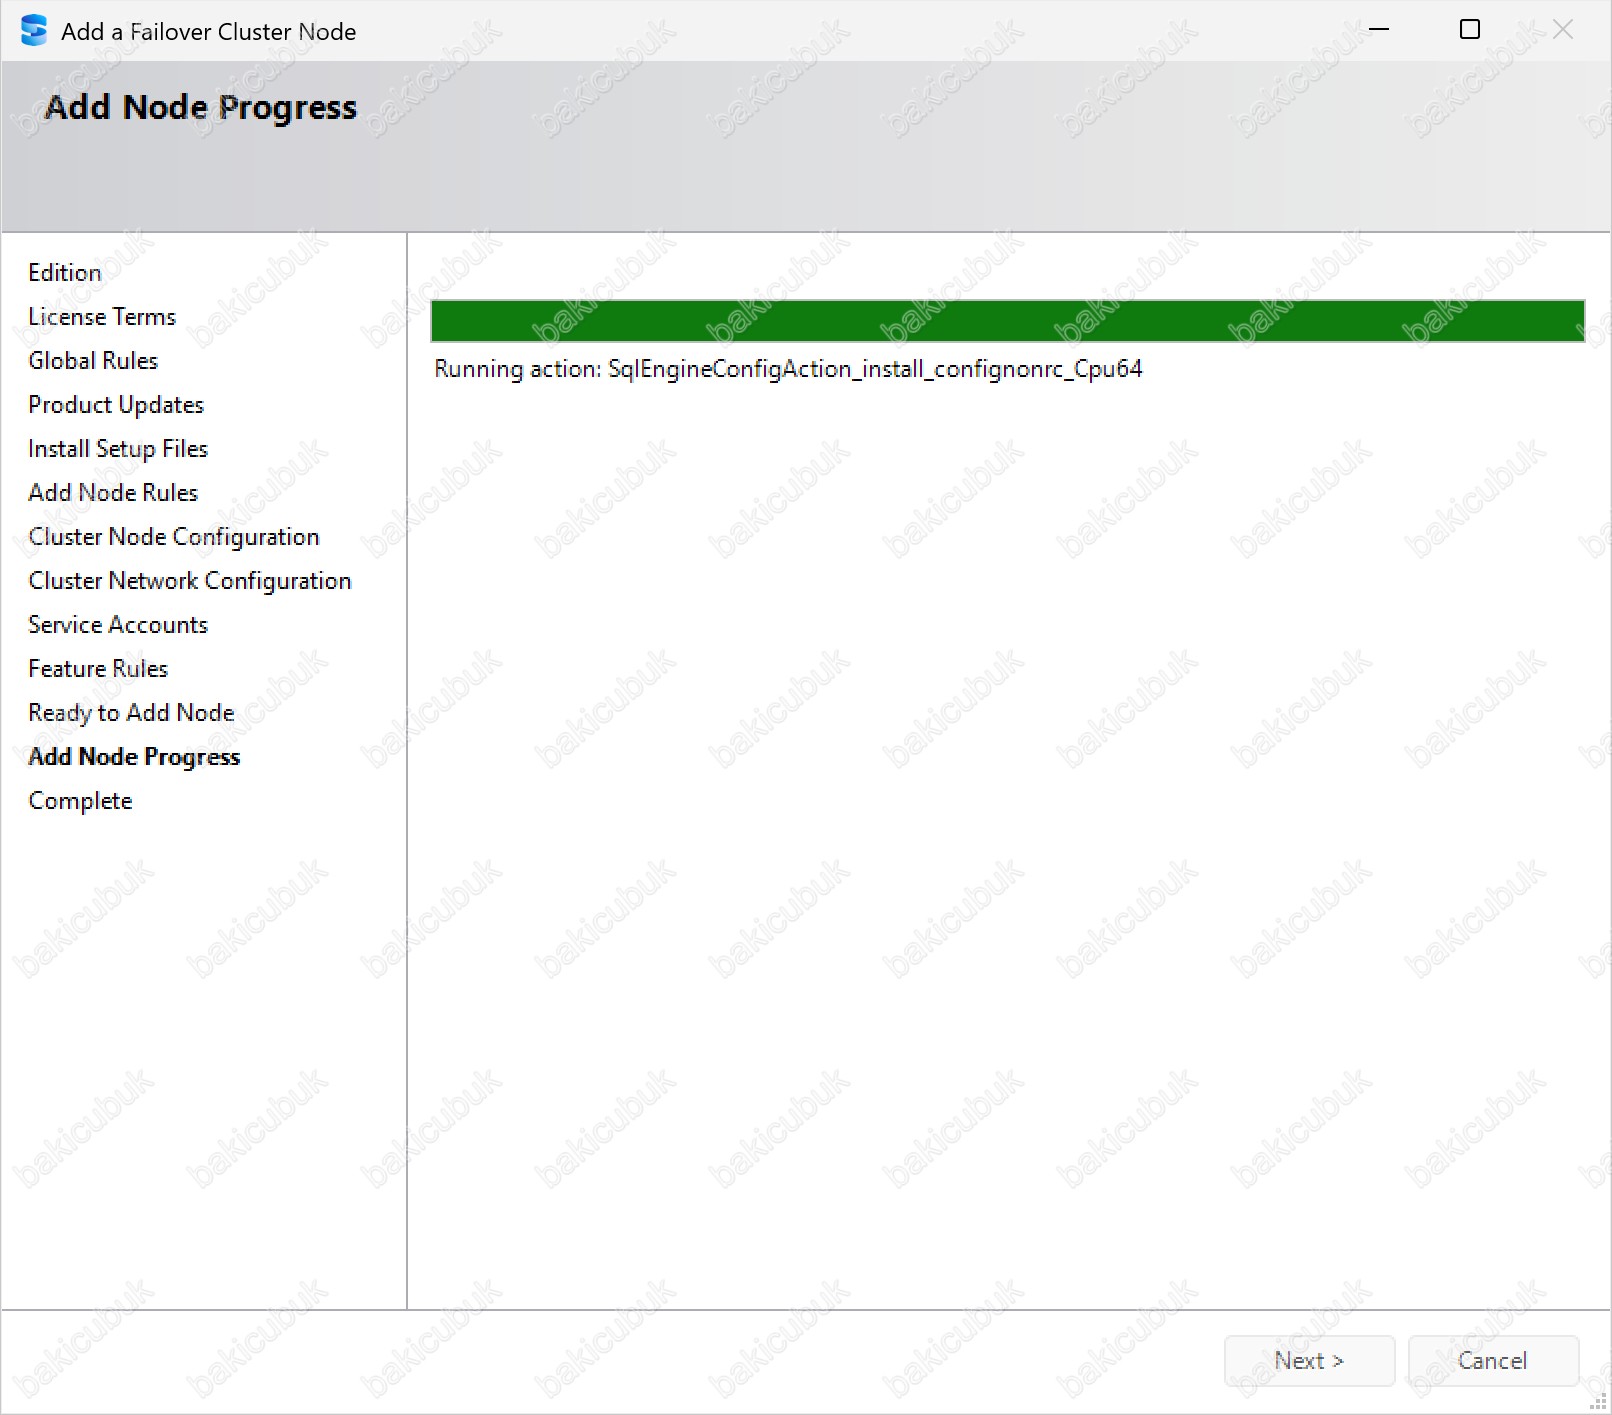The height and width of the screenshot is (1415, 1612).
Task: Minimize the Failover Cluster Node window
Action: pyautogui.click(x=1379, y=30)
